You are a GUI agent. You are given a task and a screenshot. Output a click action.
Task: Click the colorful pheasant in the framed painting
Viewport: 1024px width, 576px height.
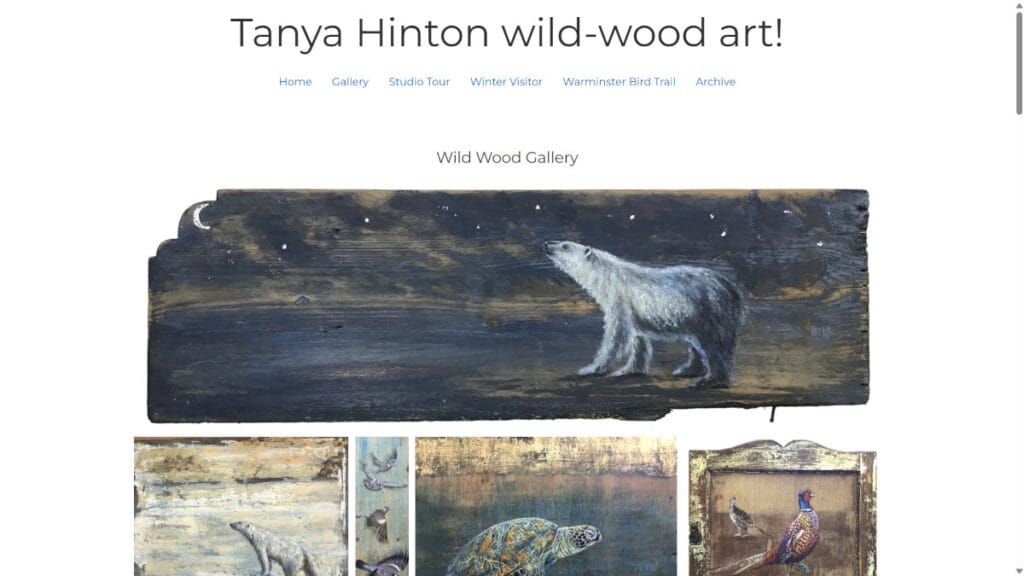coord(793,530)
